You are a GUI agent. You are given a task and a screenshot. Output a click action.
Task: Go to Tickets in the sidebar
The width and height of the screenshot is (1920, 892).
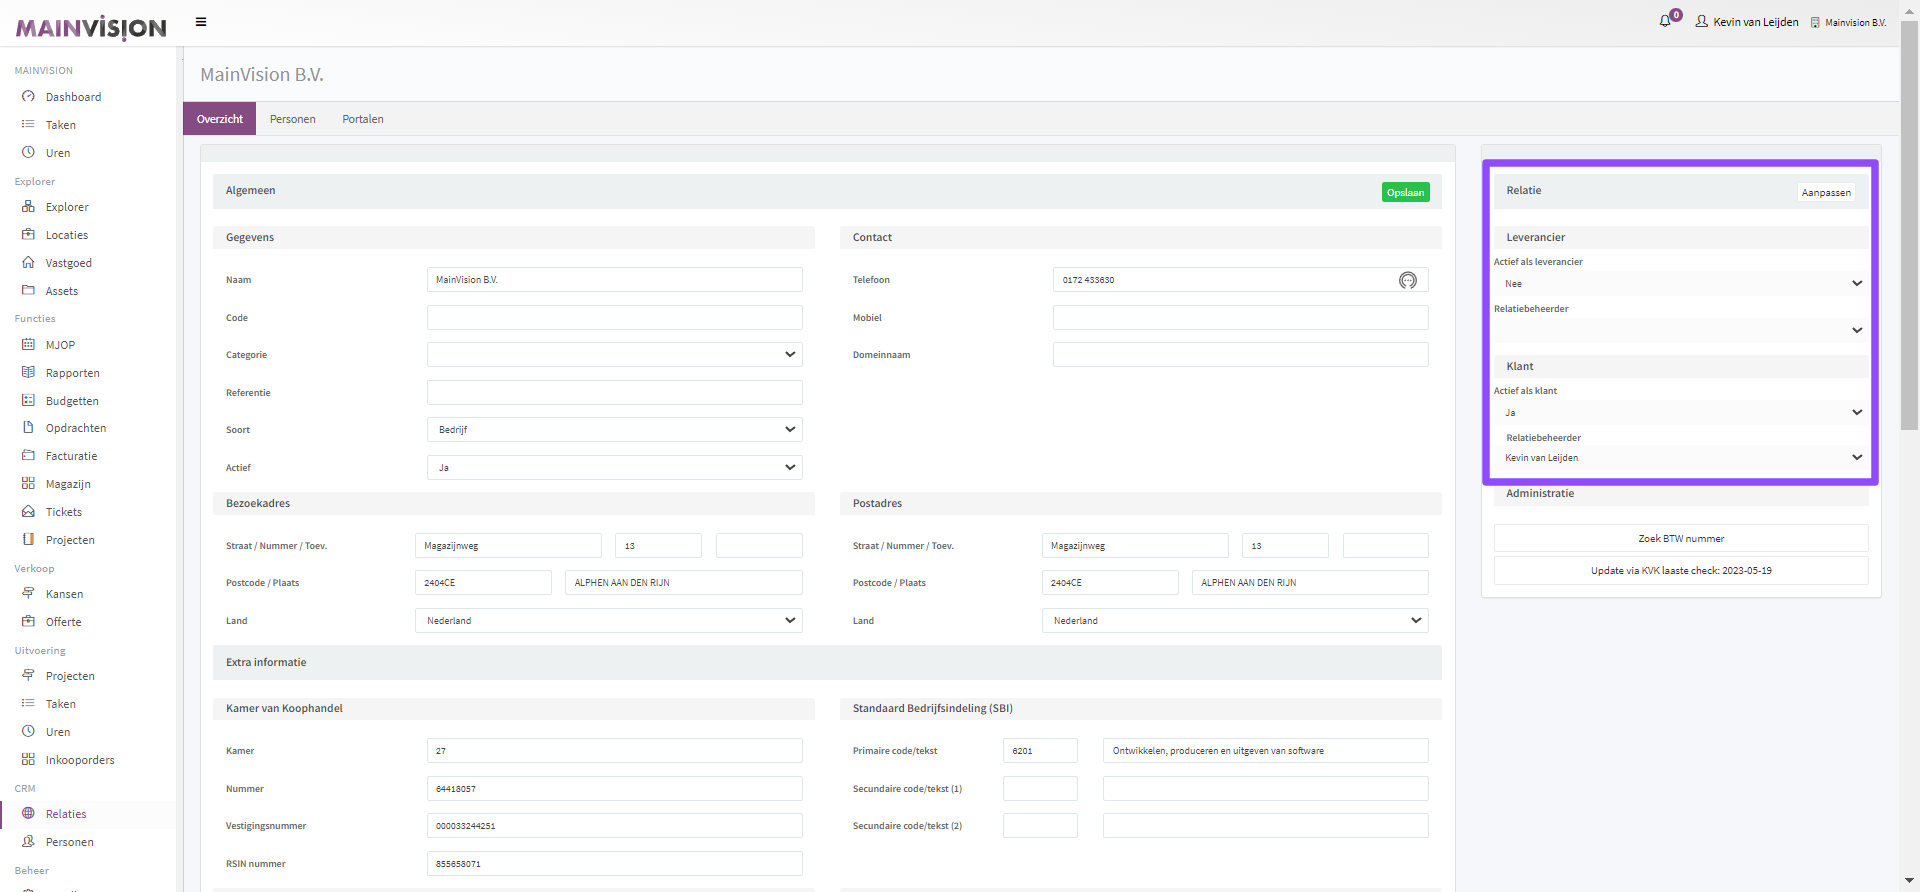coord(63,512)
